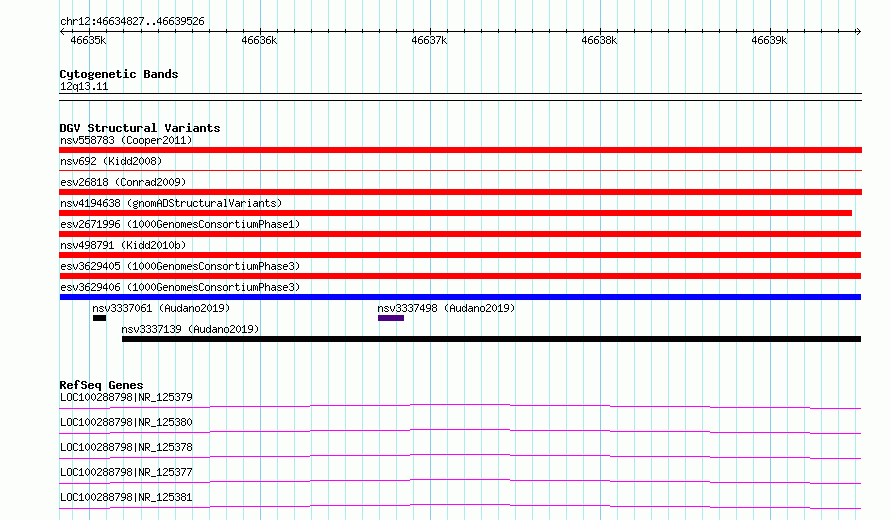This screenshot has width=890, height=520.
Task: Select the 12q13.11 band label
Action: 84,86
